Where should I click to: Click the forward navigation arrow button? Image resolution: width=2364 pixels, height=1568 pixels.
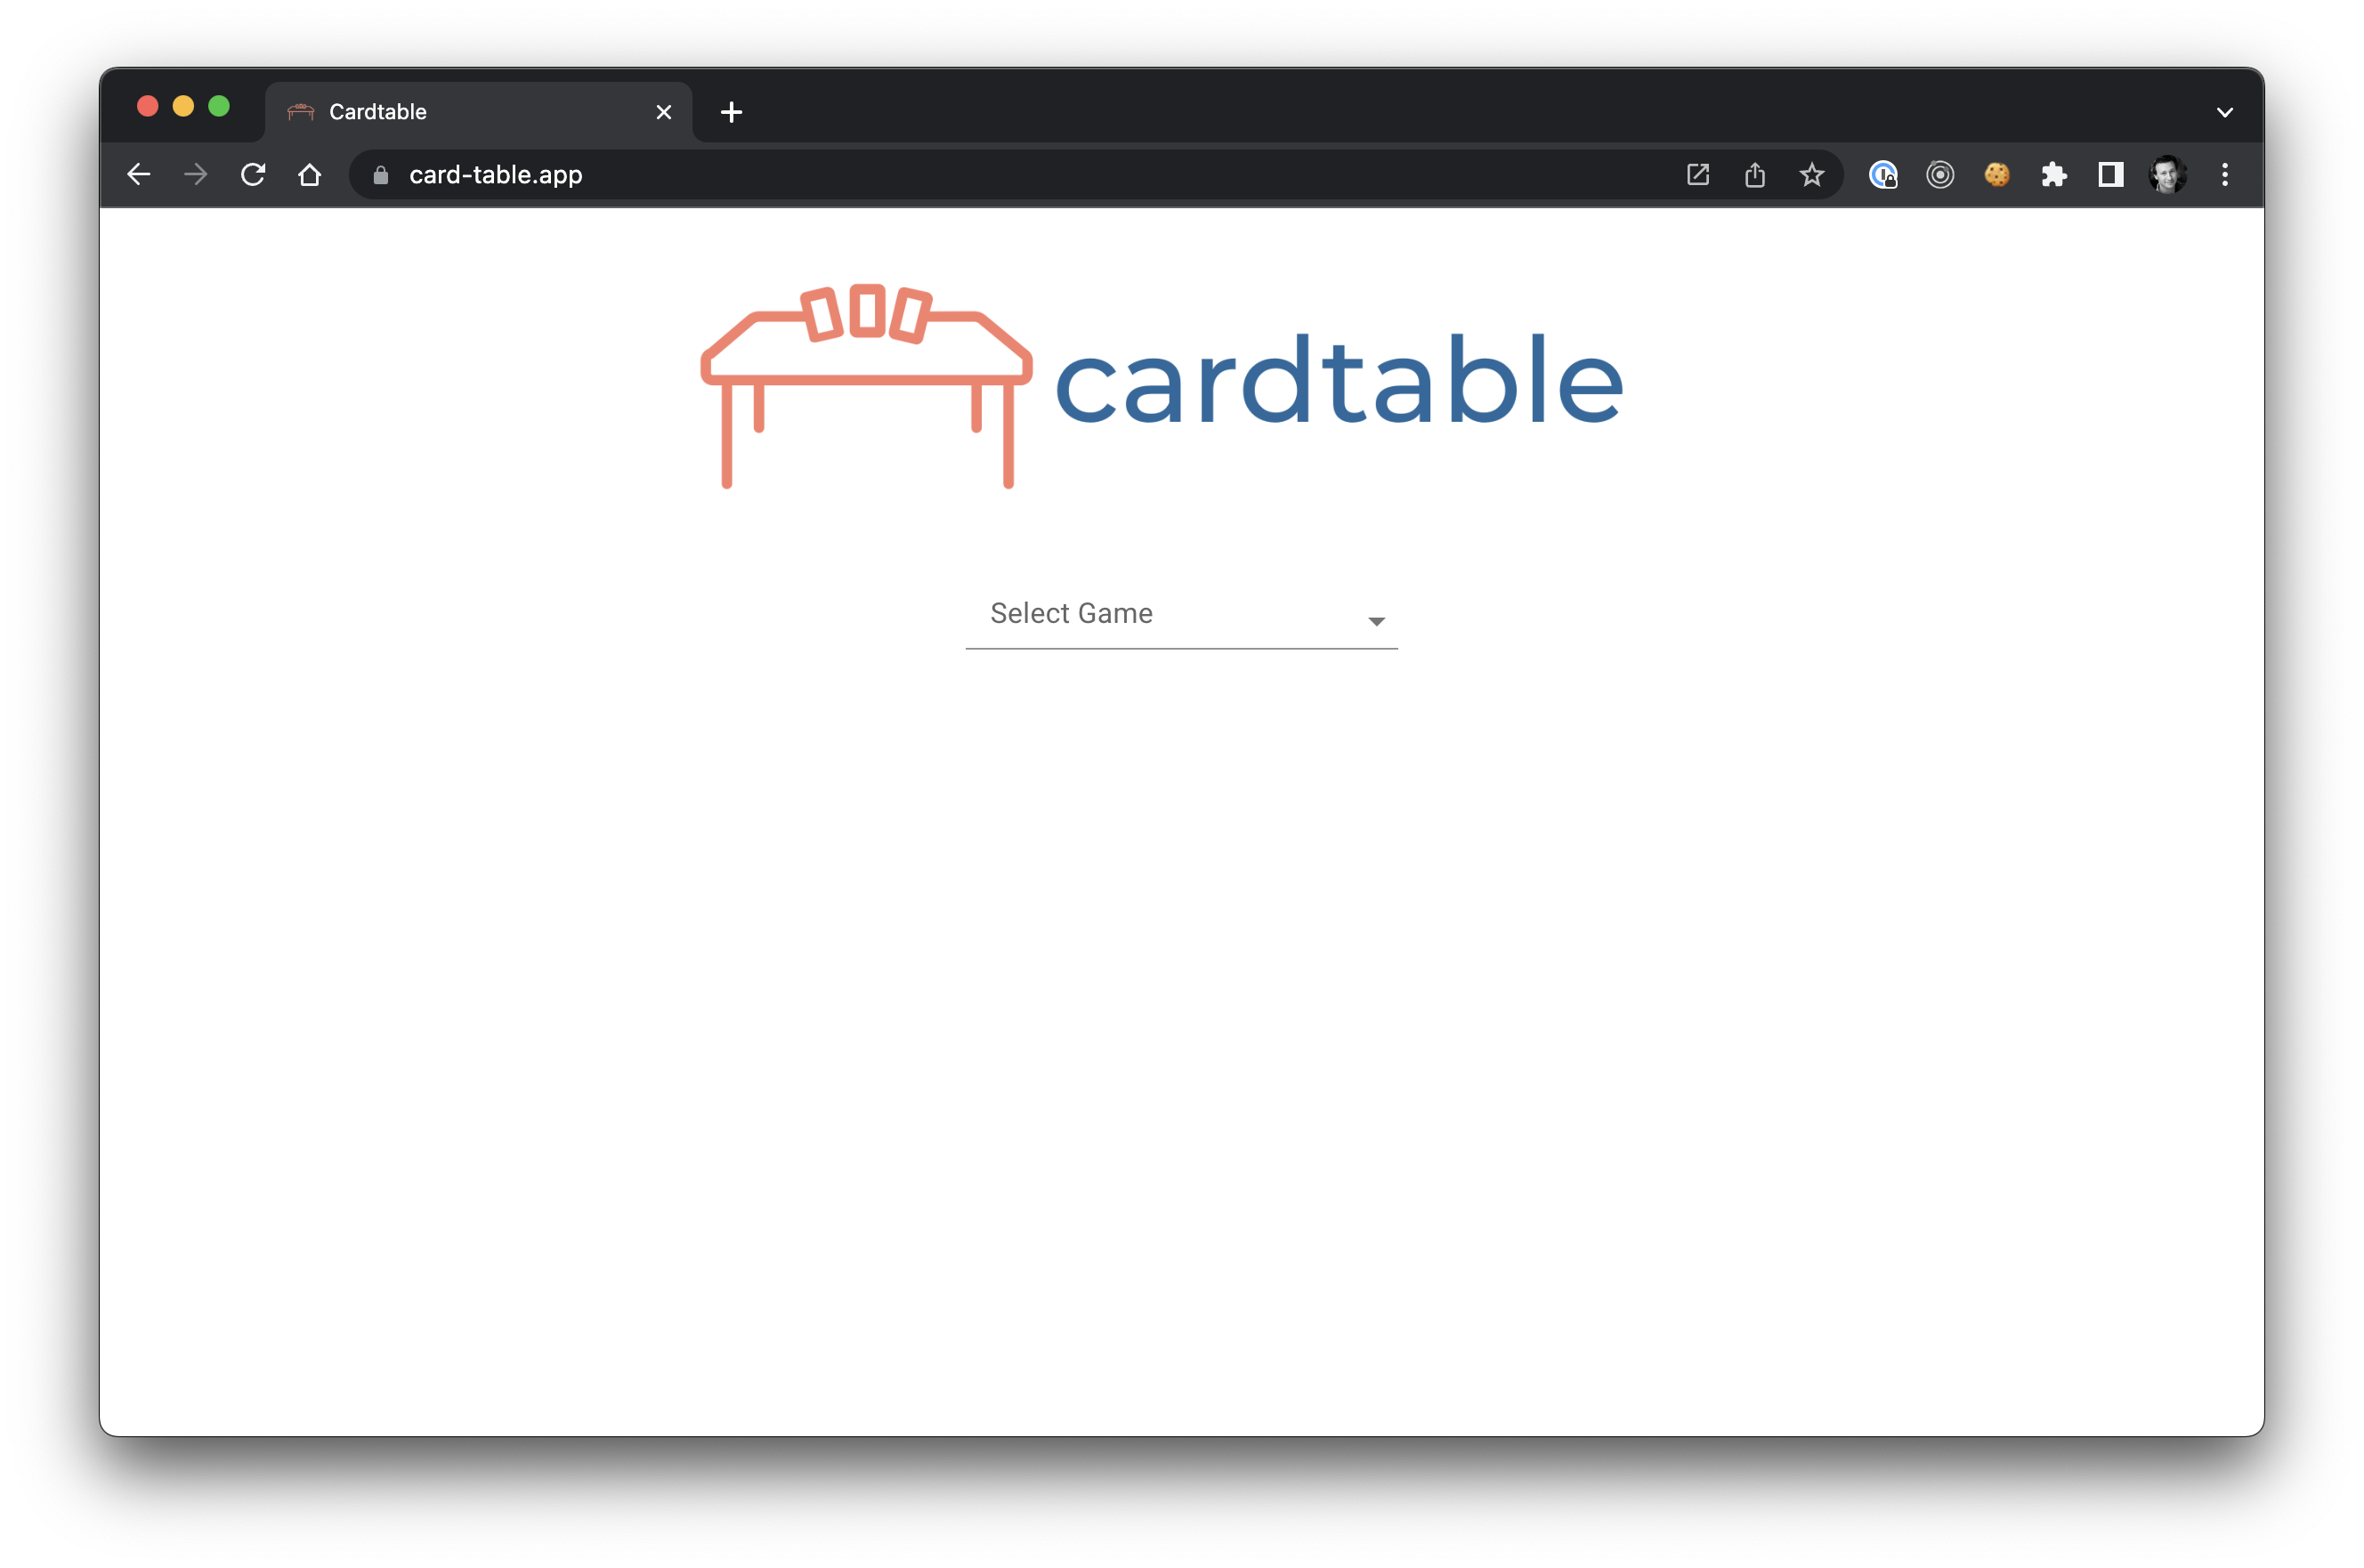pos(198,174)
